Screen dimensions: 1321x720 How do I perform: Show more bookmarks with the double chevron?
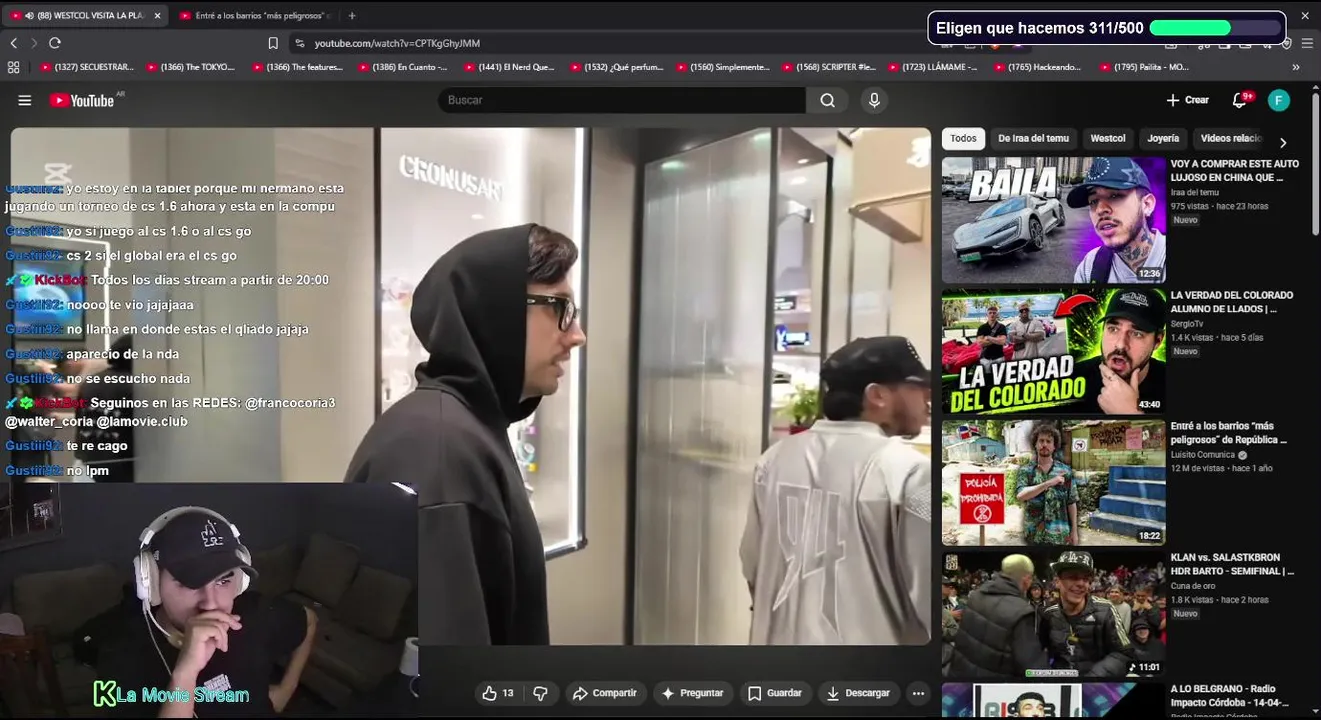coord(1296,67)
